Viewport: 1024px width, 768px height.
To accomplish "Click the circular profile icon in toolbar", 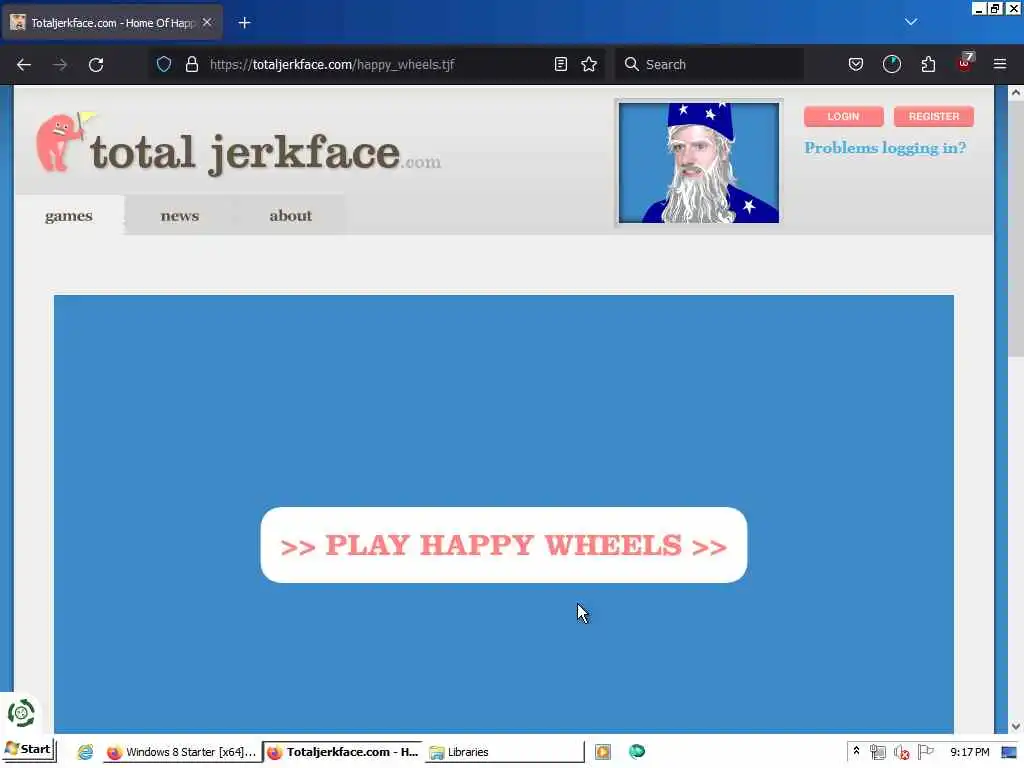I will click(x=891, y=64).
